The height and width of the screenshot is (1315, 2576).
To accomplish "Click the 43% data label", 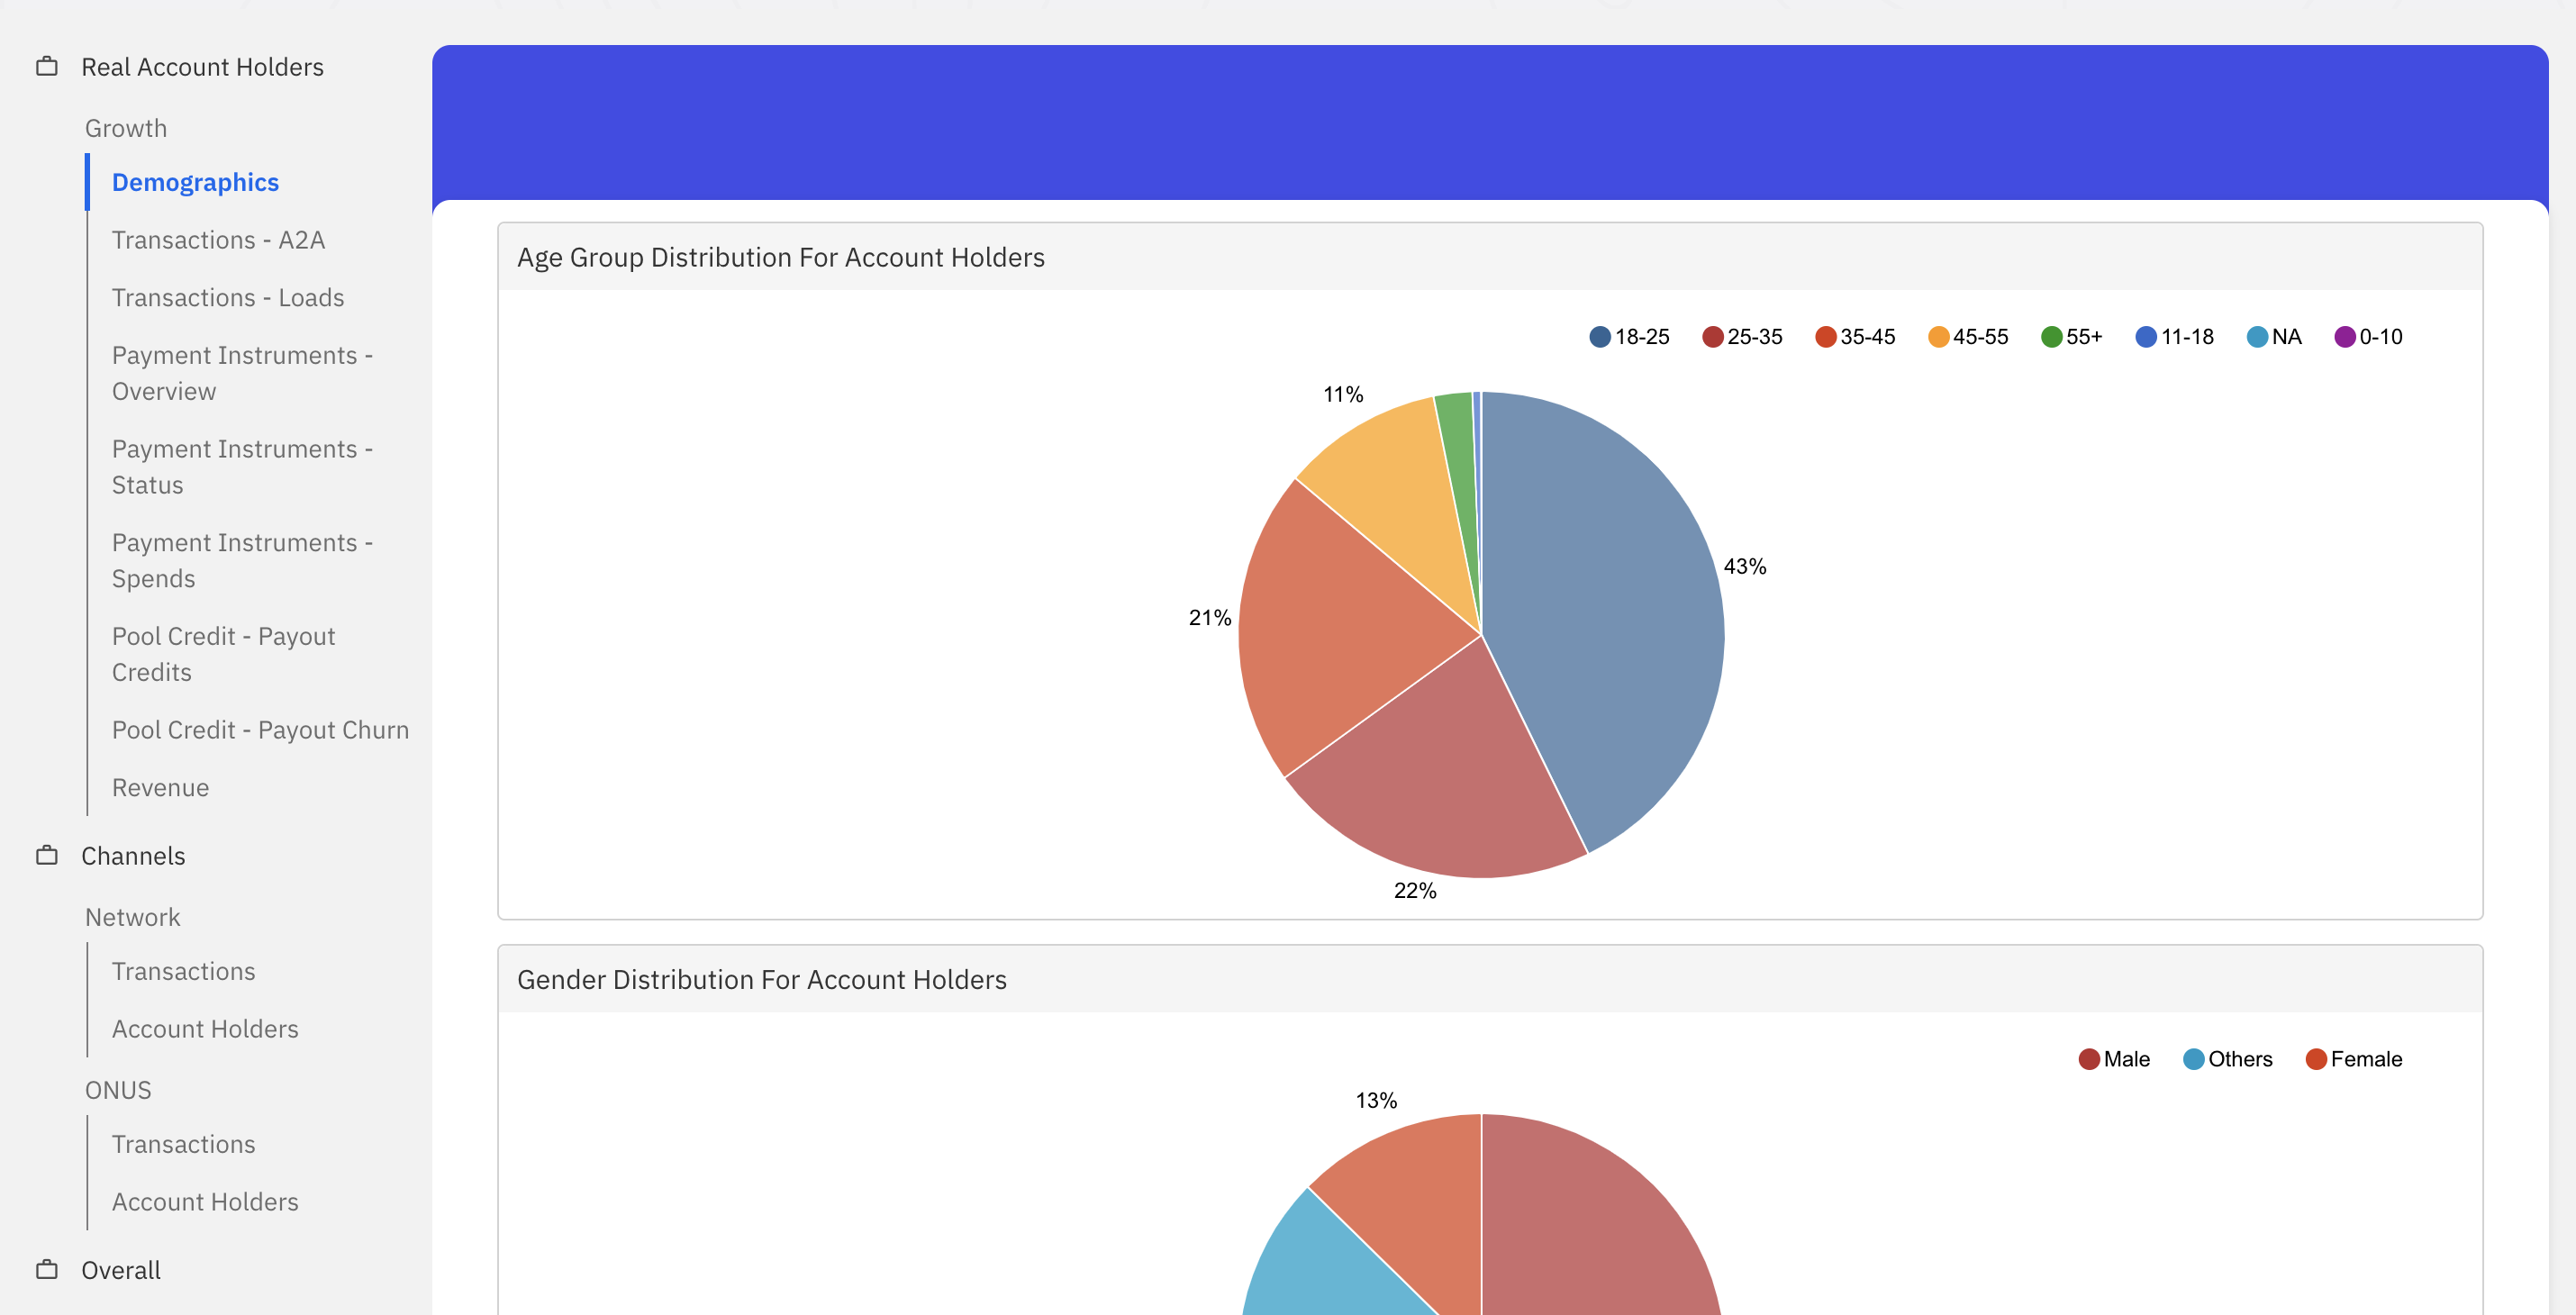I will point(1745,566).
